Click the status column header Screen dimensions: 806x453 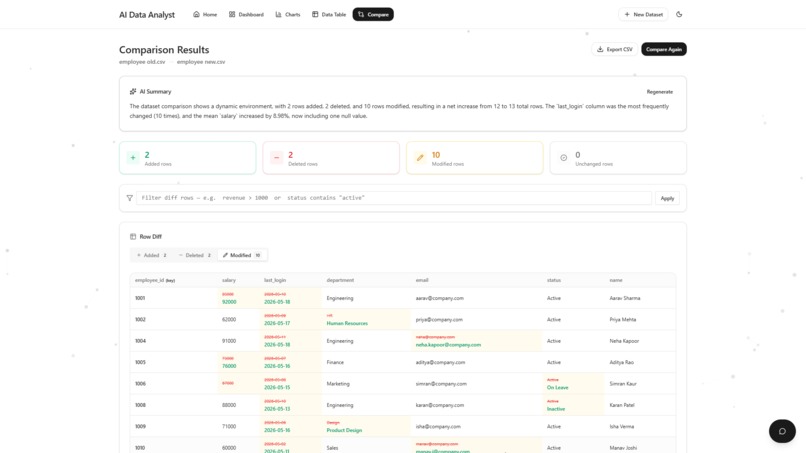click(x=554, y=280)
